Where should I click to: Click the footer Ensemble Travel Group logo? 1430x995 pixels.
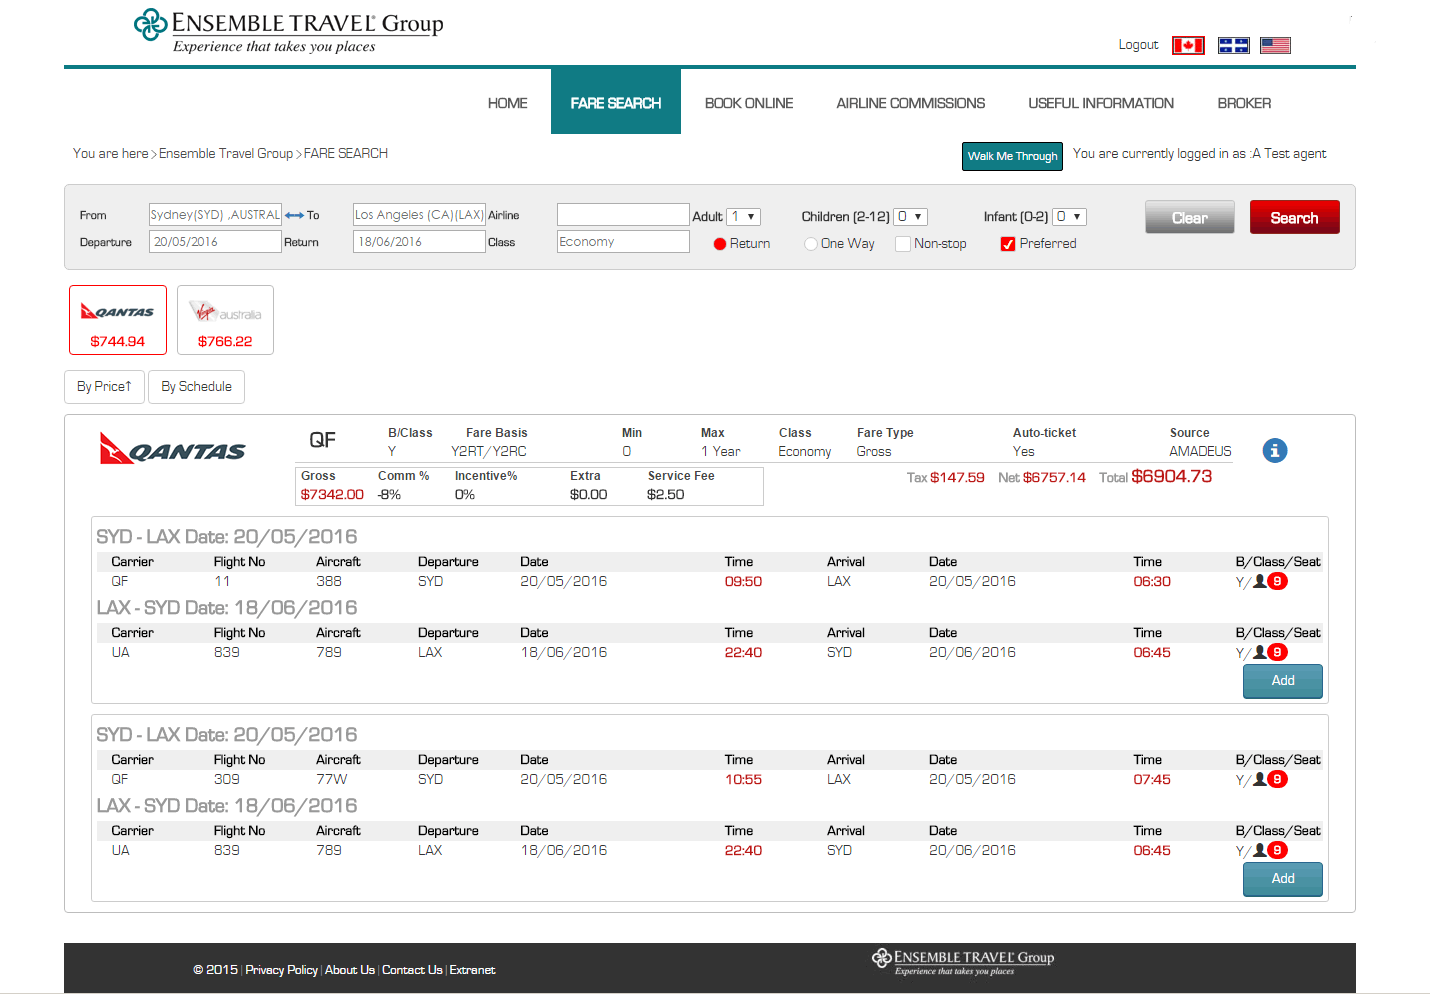963,962
